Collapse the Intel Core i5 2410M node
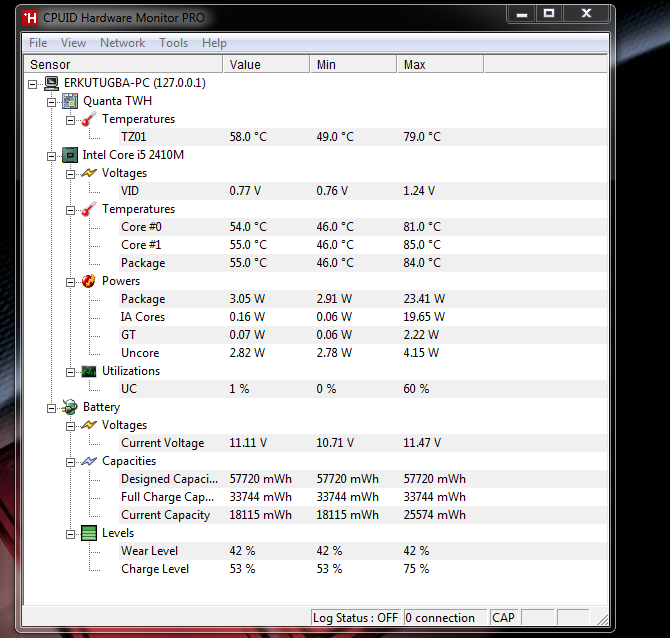Screen dimensions: 670x638 pyautogui.click(x=51, y=156)
